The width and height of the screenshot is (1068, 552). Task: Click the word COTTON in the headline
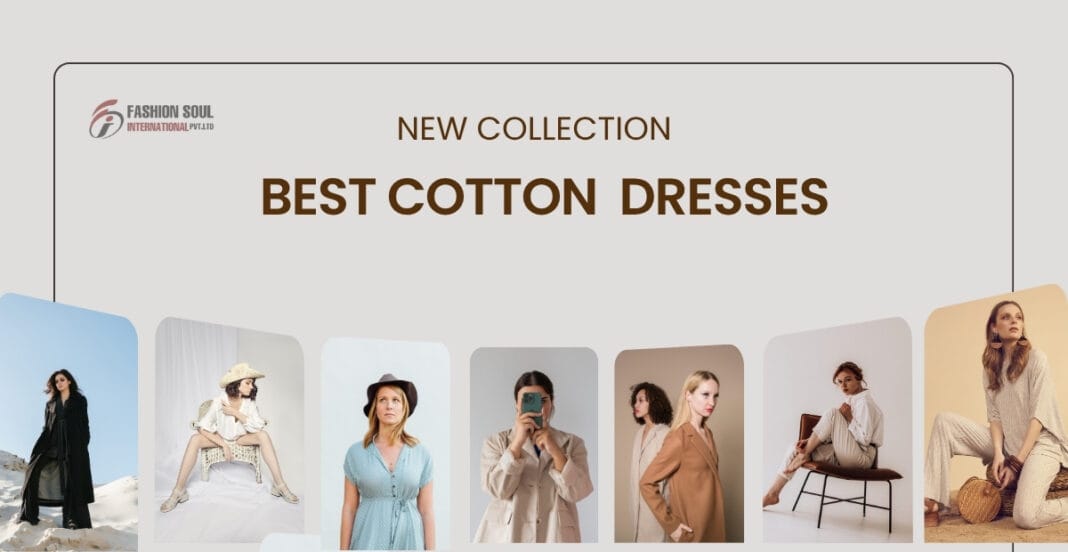[x=492, y=196]
